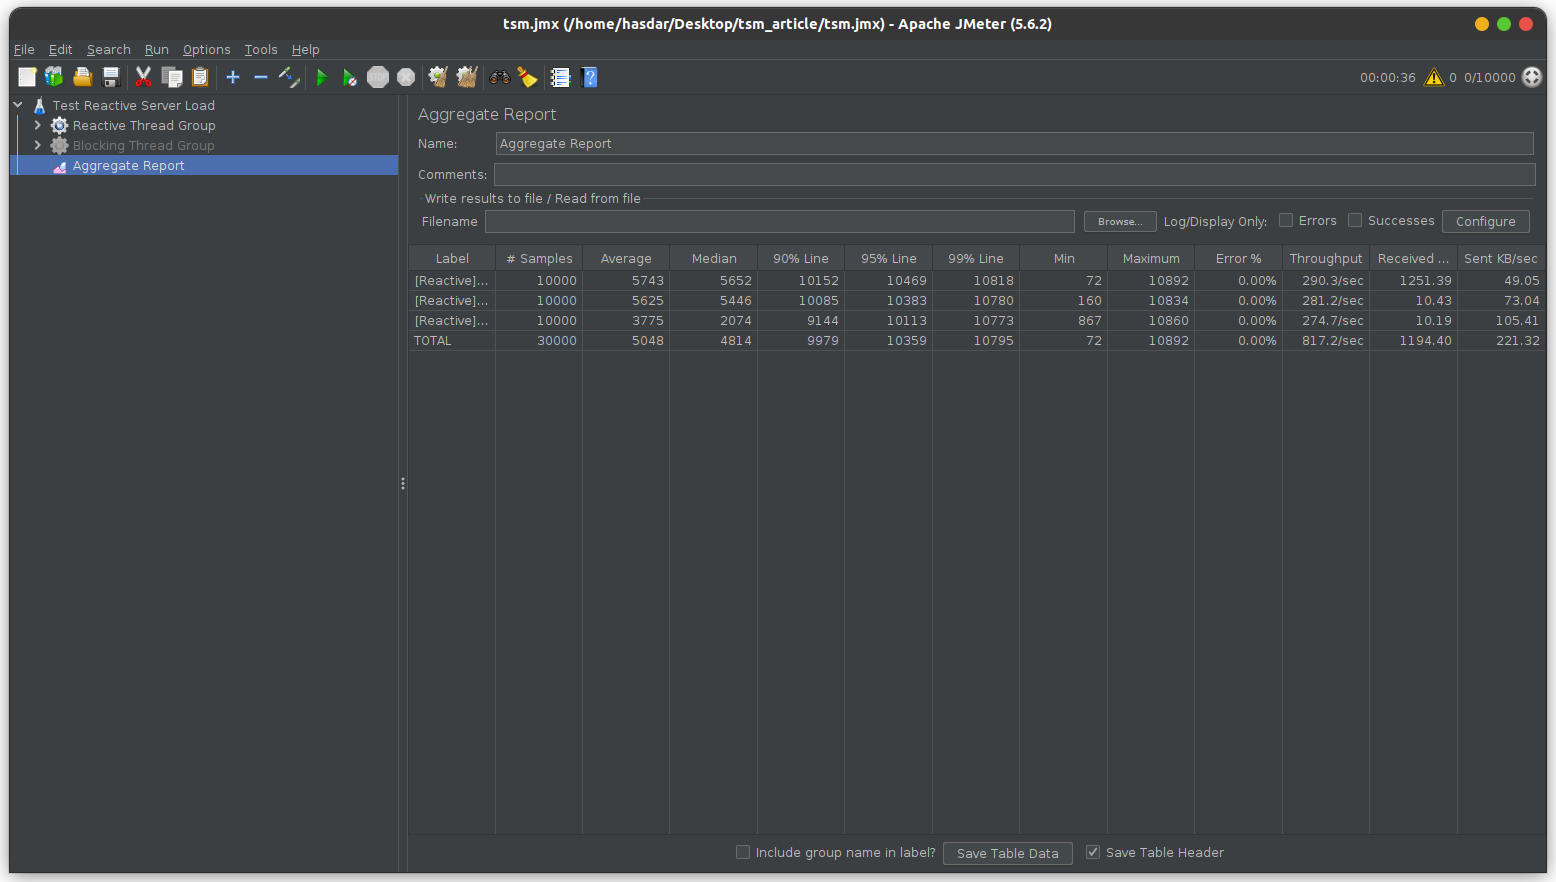Enable the Errors only checkbox
Viewport: 1556px width, 882px height.
coord(1286,220)
